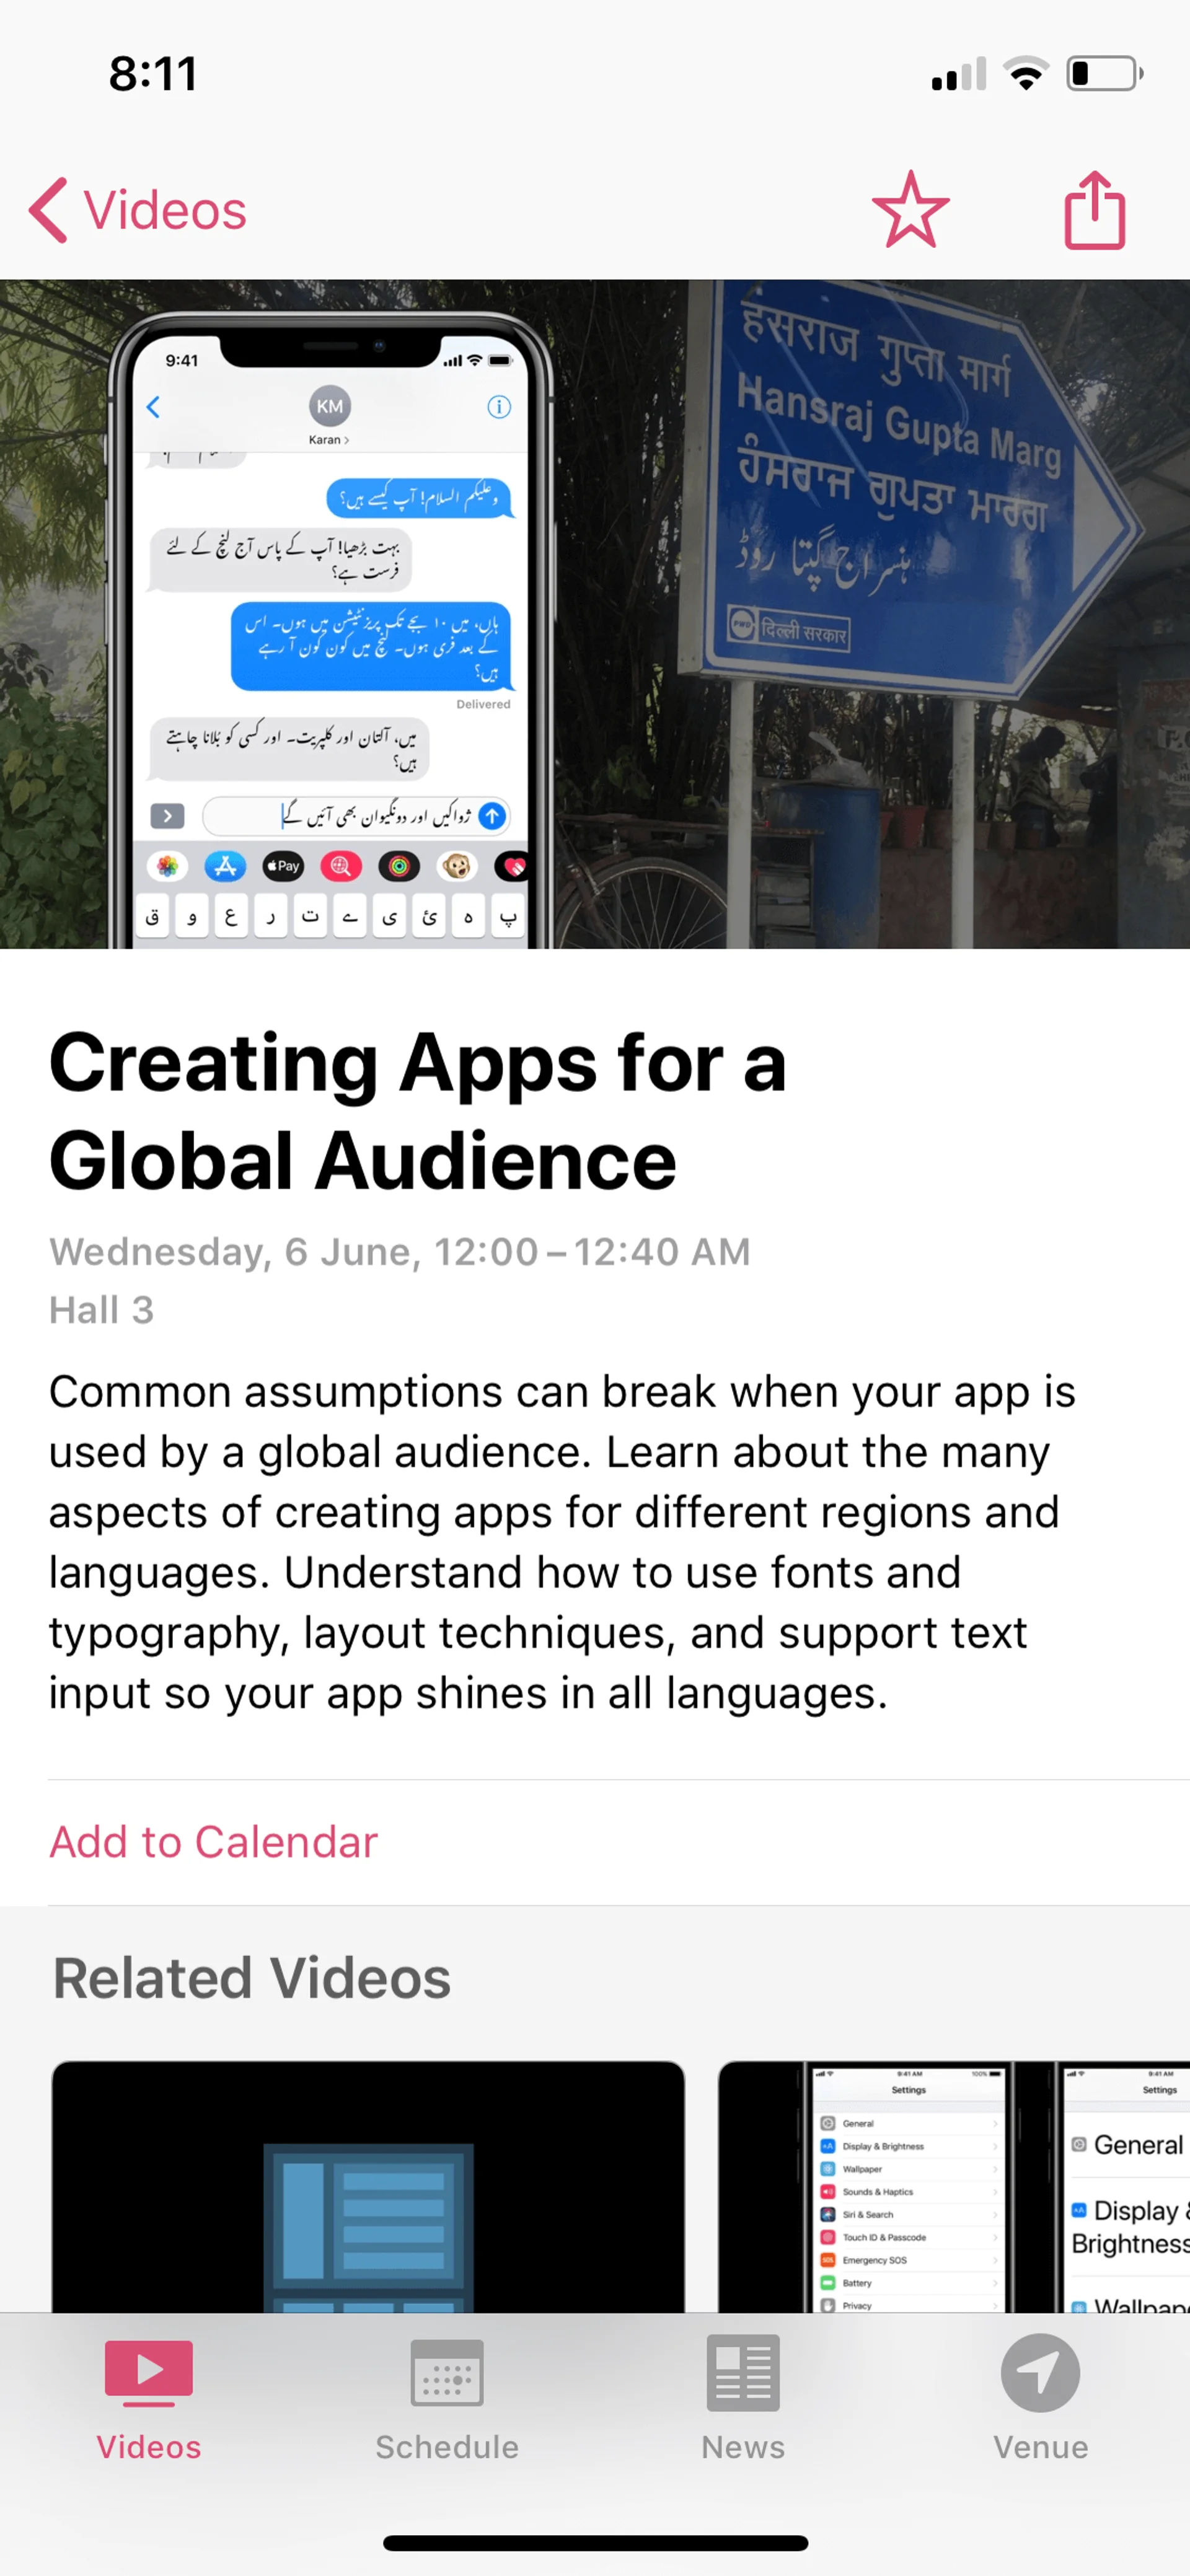Open the Settings screens related video
This screenshot has height=2576, width=1190.
(953, 2185)
